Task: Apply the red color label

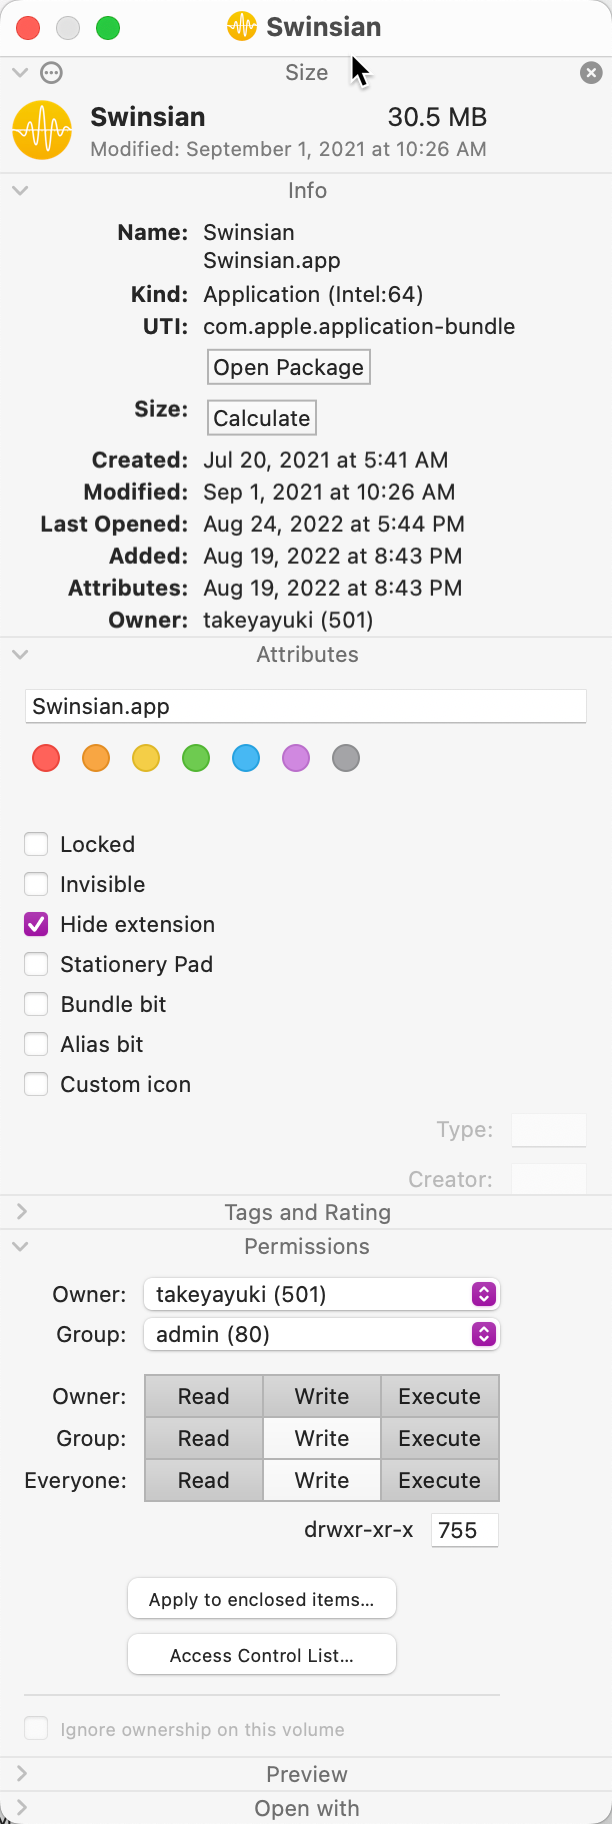Action: click(x=46, y=758)
